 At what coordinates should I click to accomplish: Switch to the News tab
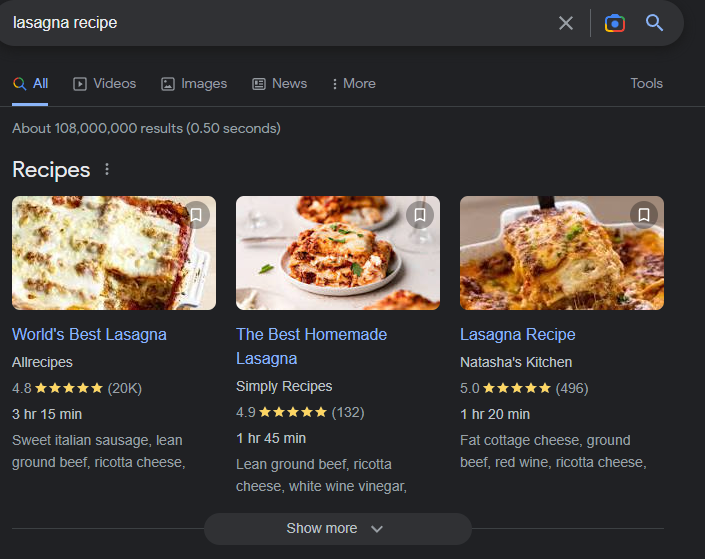pos(279,84)
